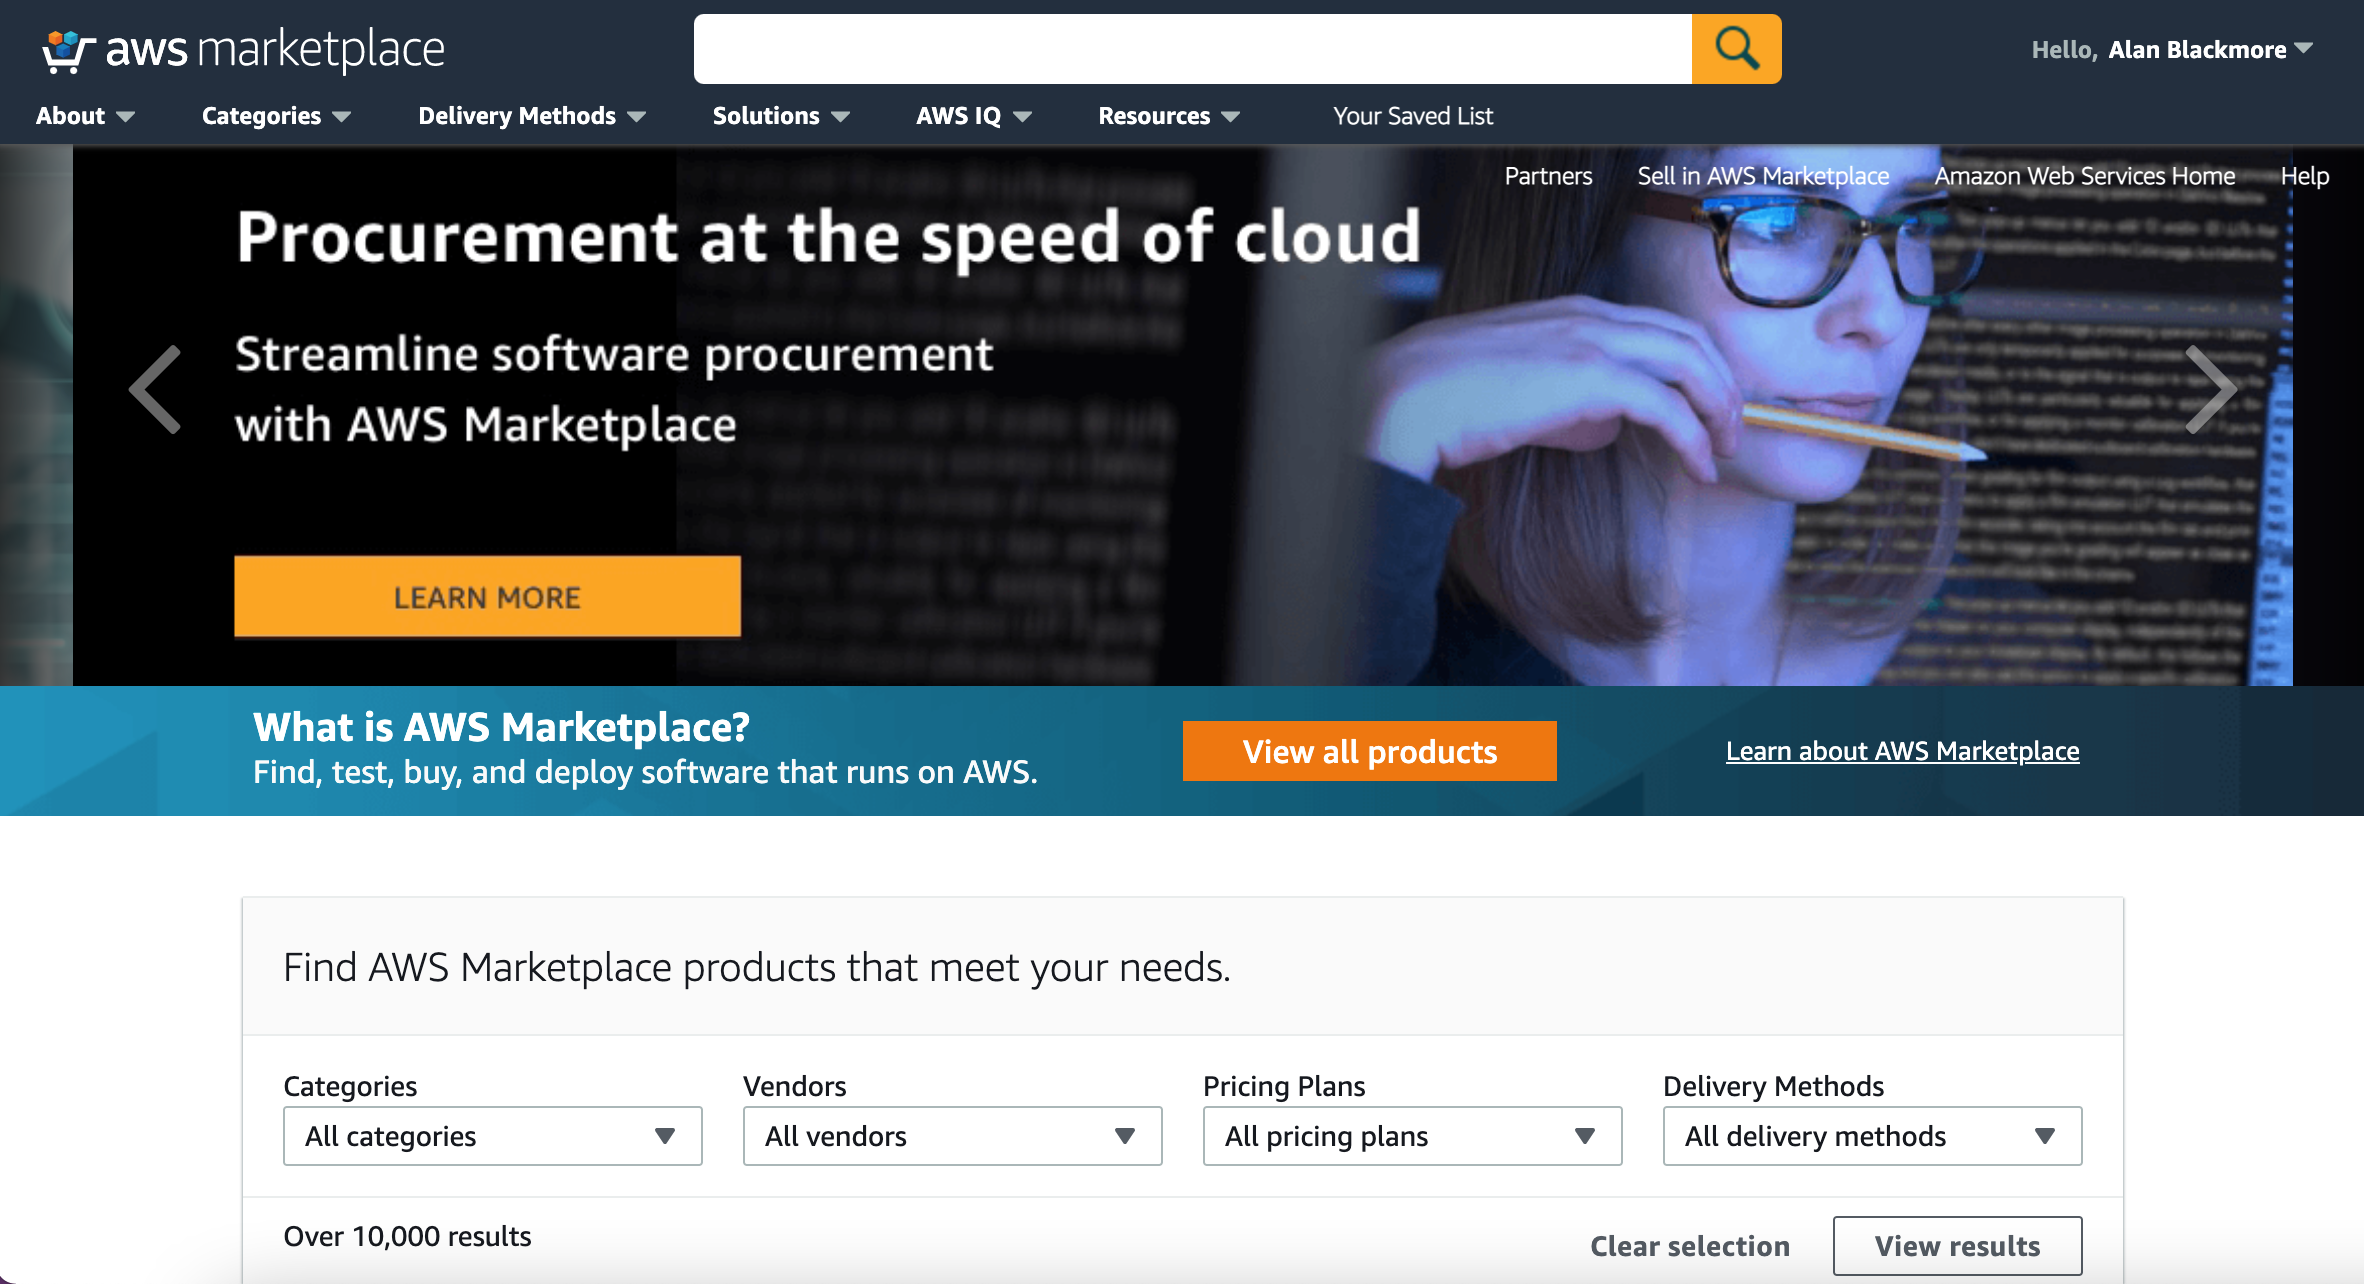Screen dimensions: 2364x1284
Task: Click View all products button
Action: point(1369,751)
